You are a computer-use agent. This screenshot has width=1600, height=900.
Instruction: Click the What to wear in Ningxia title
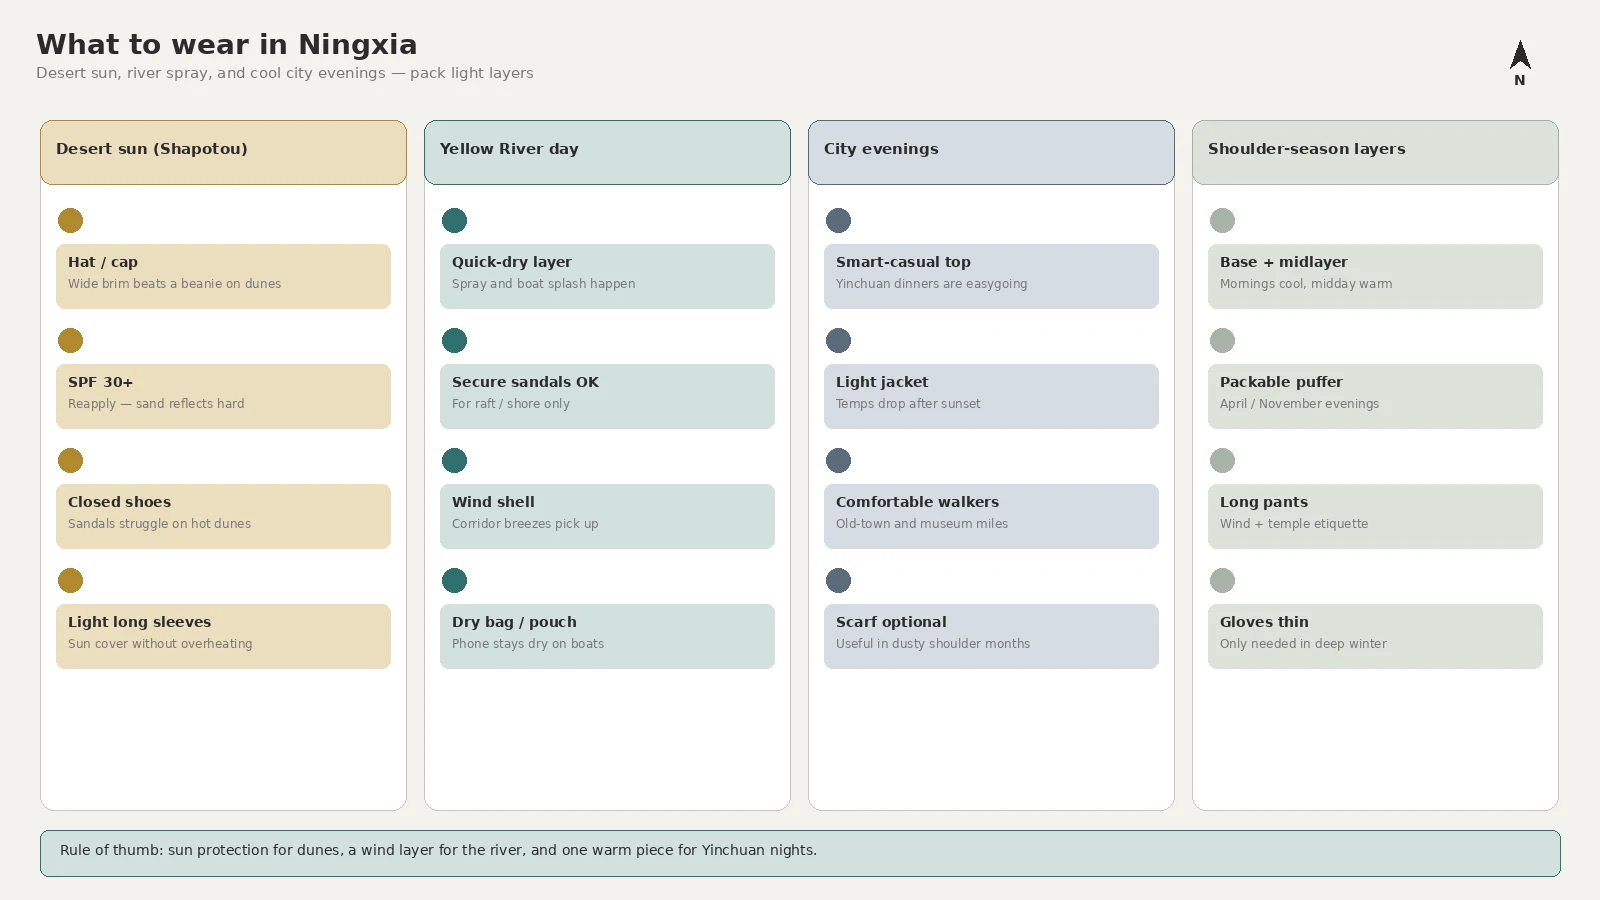coord(227,44)
